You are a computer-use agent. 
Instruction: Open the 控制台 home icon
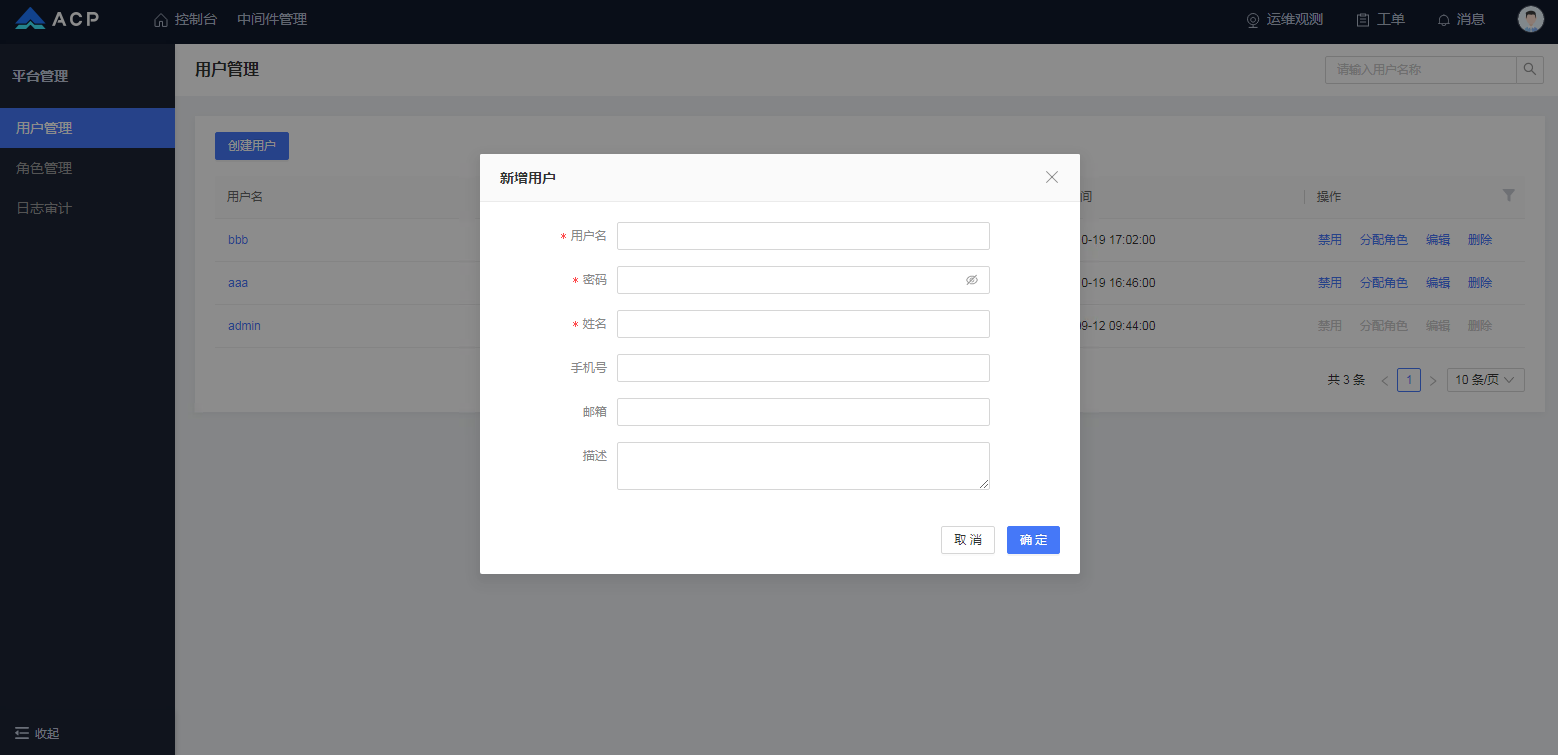(x=161, y=20)
